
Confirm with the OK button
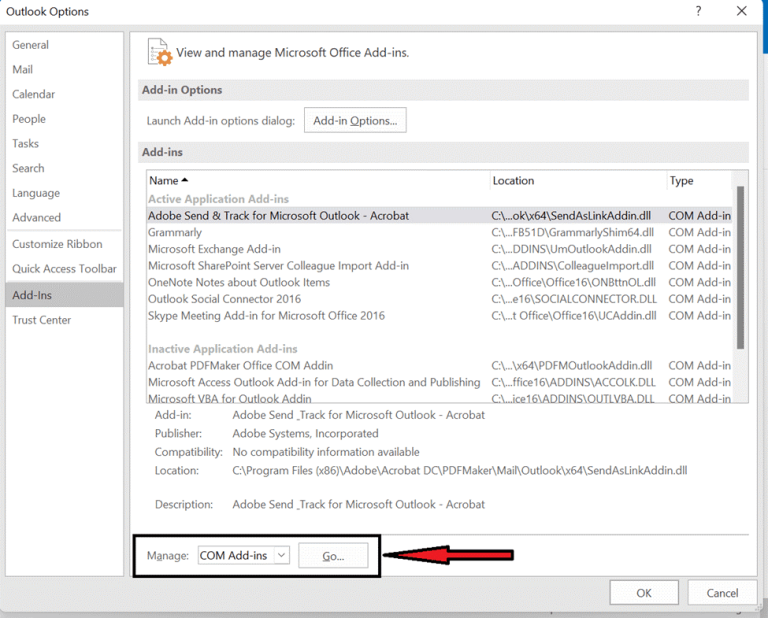point(644,593)
